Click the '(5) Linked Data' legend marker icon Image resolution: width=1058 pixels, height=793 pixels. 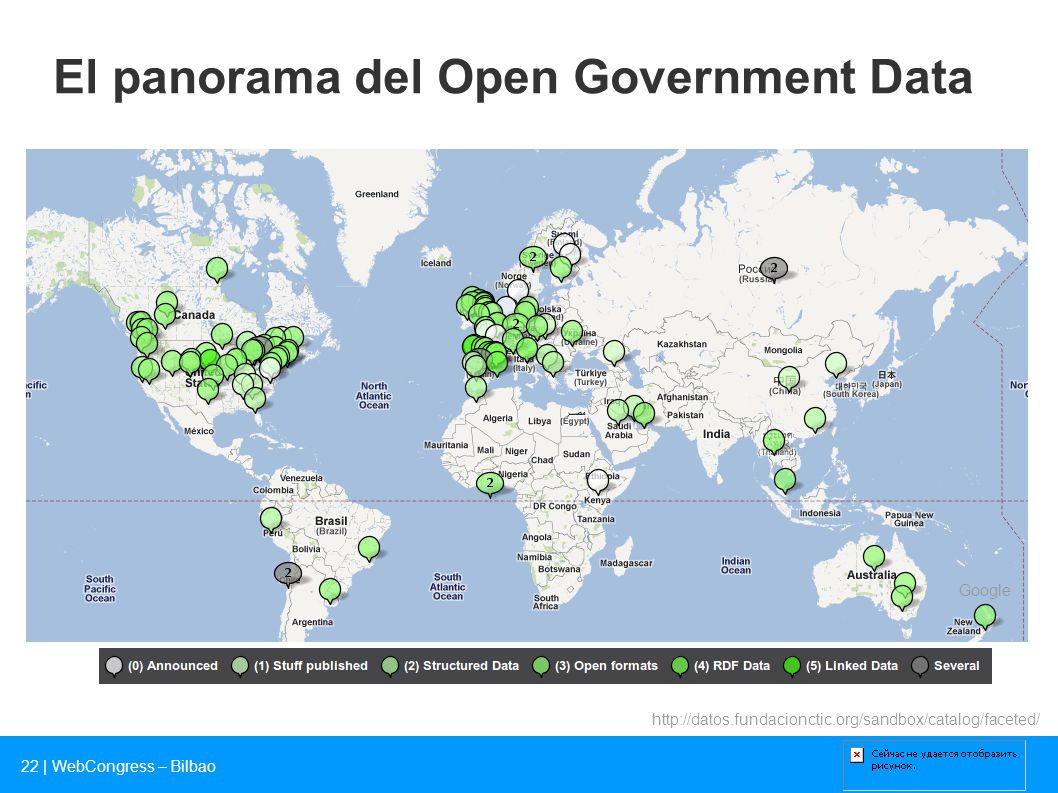point(791,666)
